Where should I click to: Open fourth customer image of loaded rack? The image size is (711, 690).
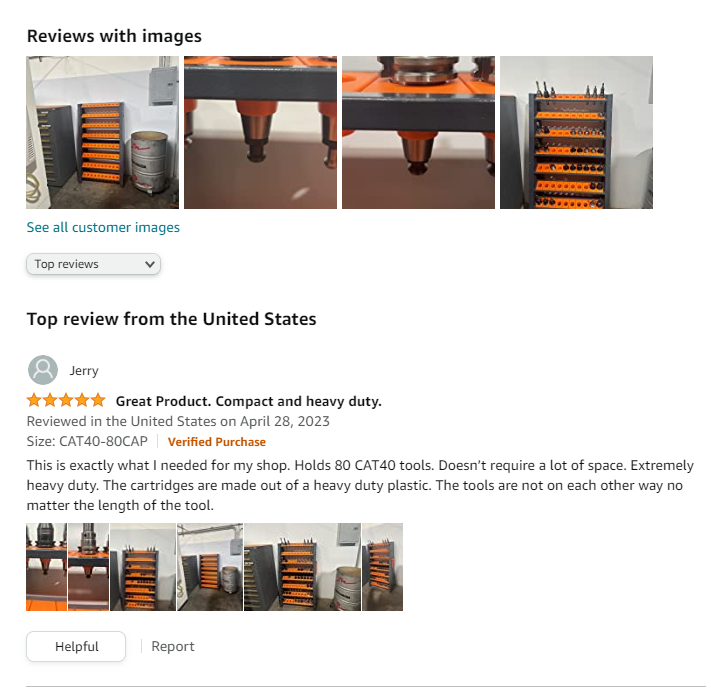click(x=576, y=132)
